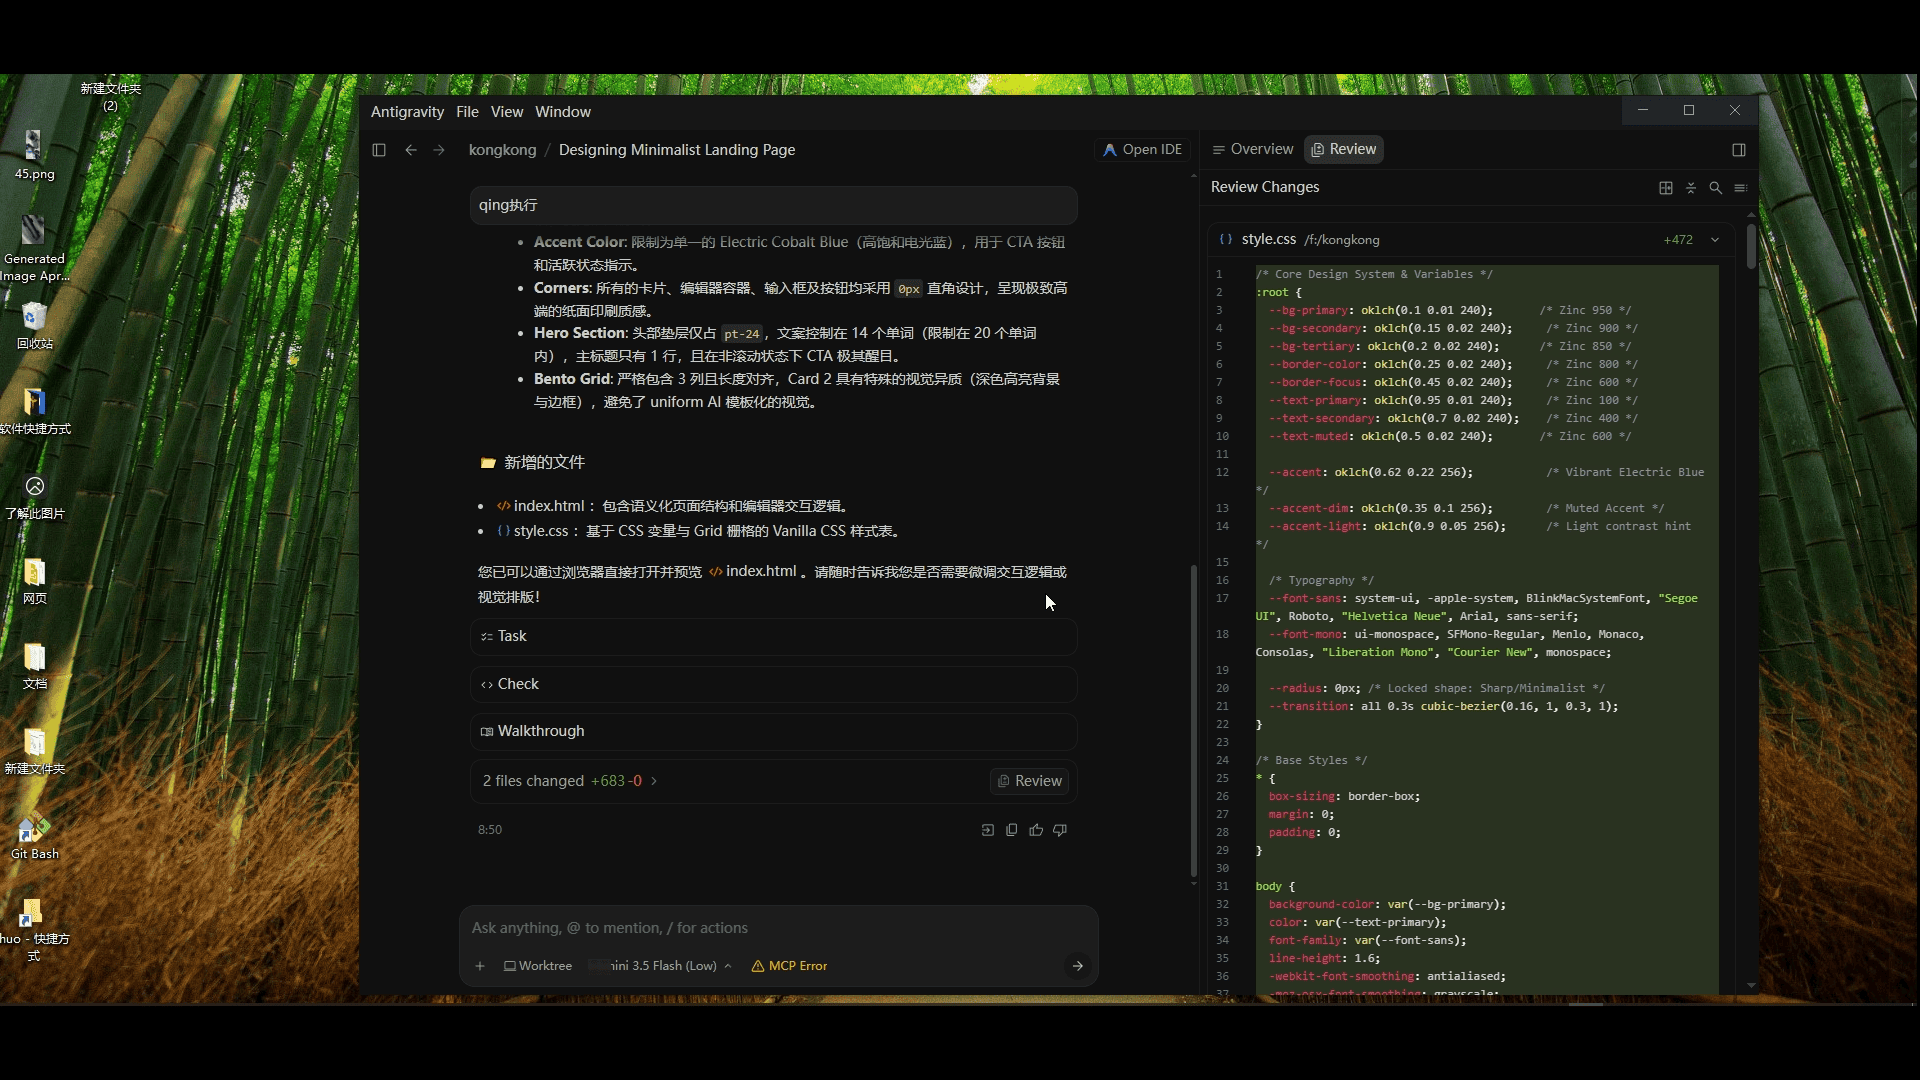Copy the response with the copy icon
Viewport: 1920px width, 1080px height.
[1012, 830]
